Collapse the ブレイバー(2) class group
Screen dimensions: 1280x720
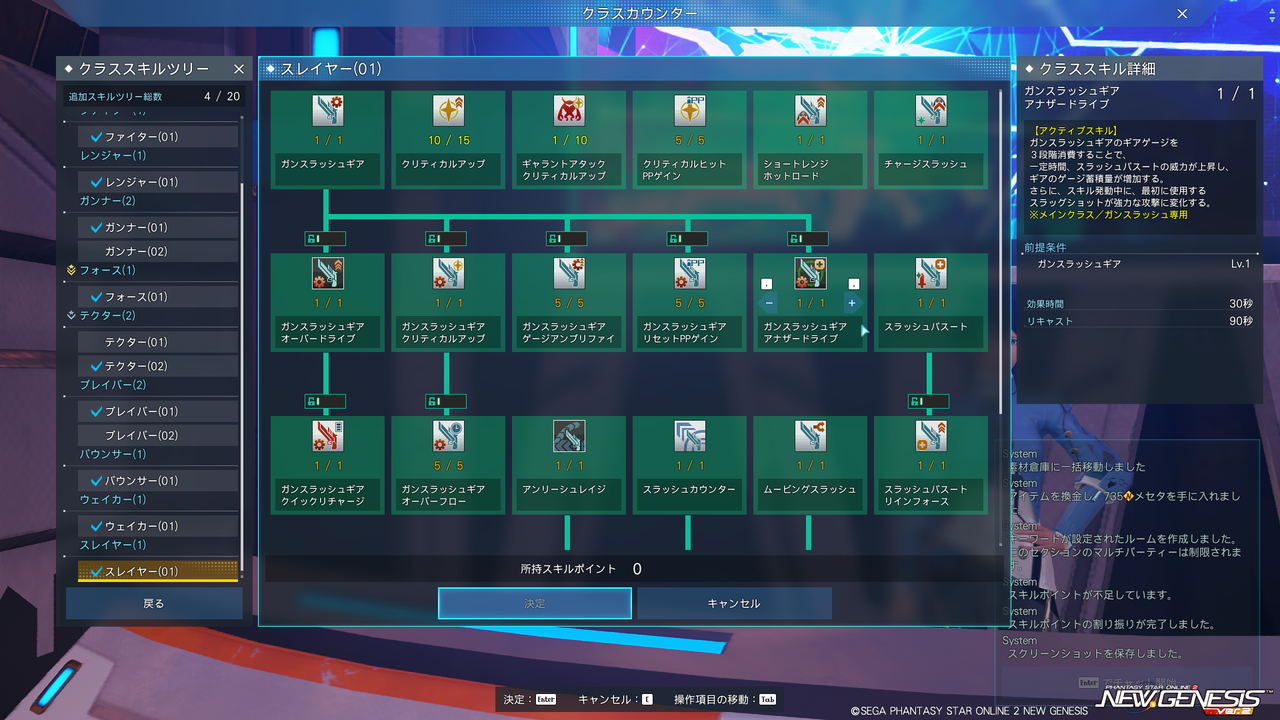113,385
